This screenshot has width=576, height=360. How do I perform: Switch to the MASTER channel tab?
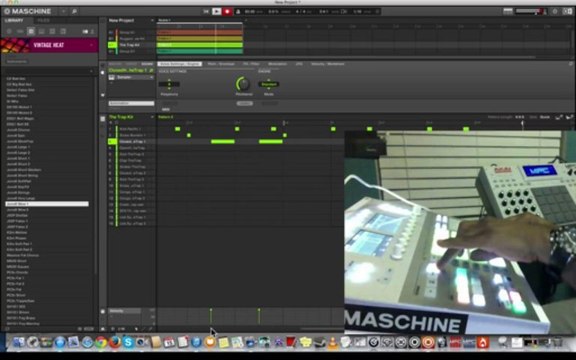[115, 64]
